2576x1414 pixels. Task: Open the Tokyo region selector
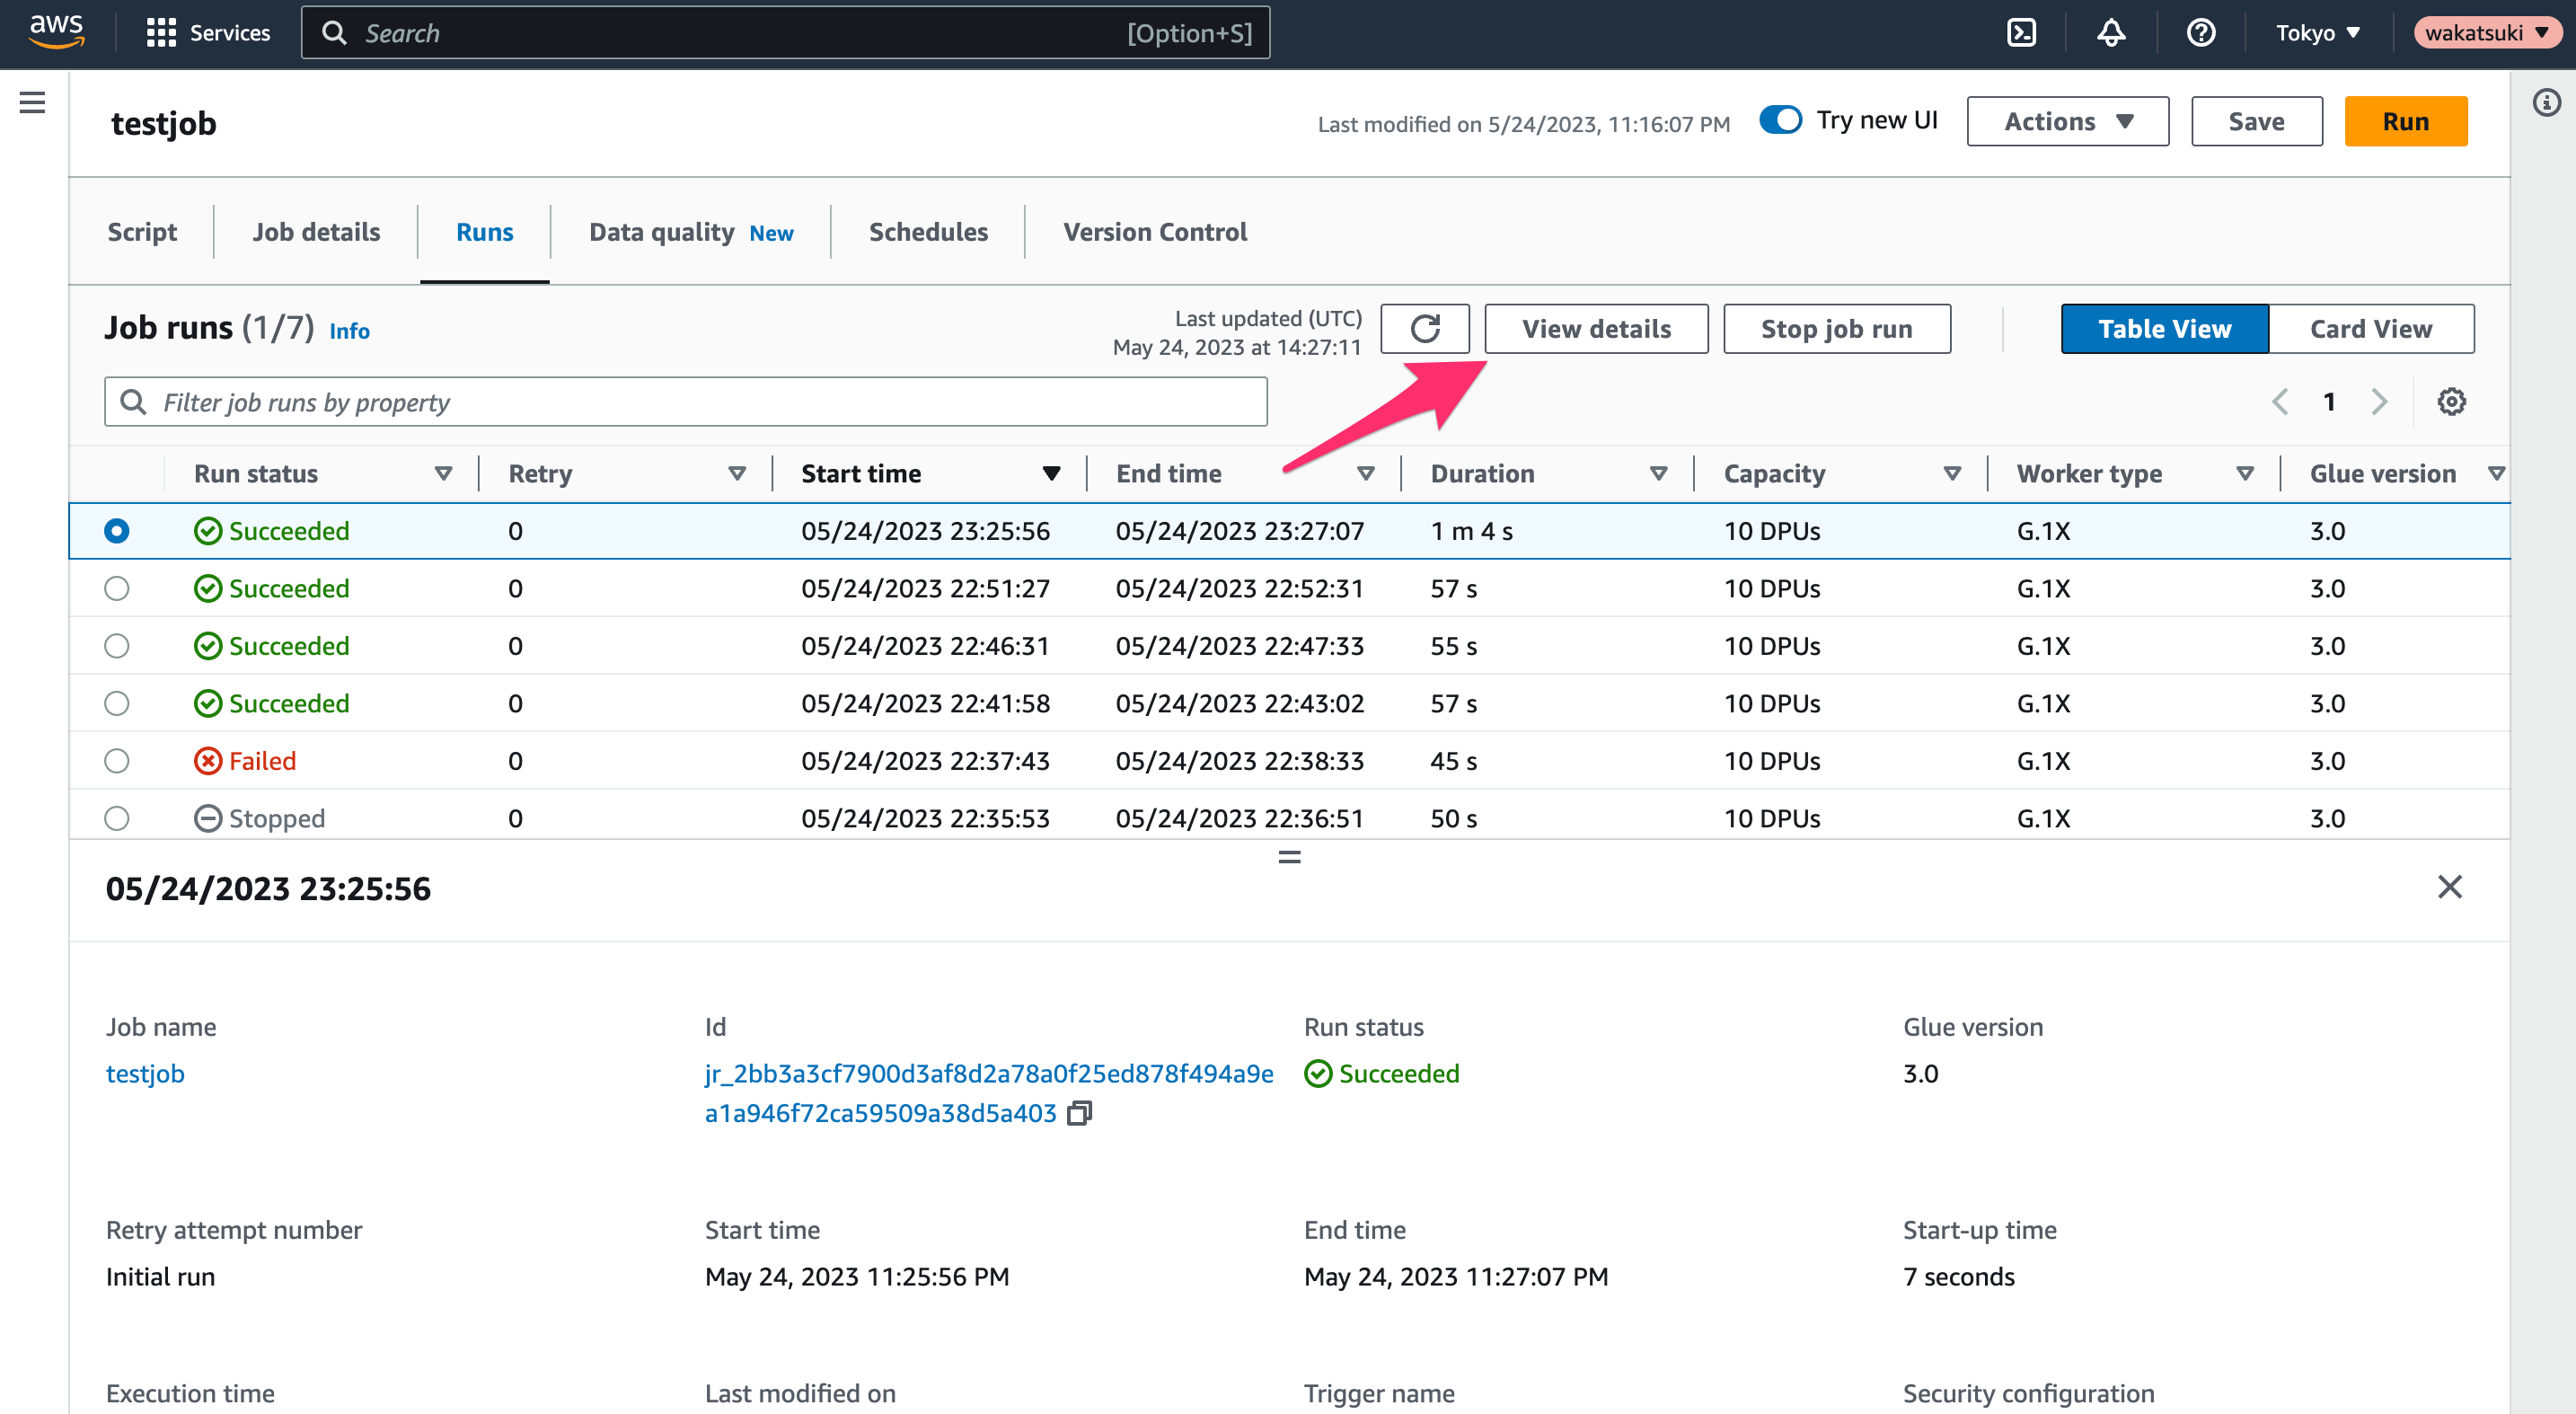[2317, 33]
